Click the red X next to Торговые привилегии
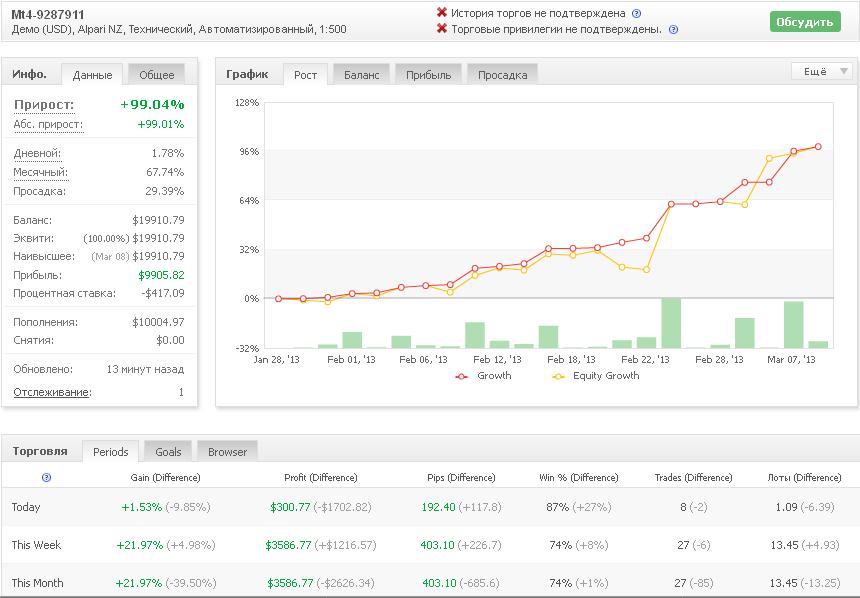This screenshot has width=860, height=598. 442,28
